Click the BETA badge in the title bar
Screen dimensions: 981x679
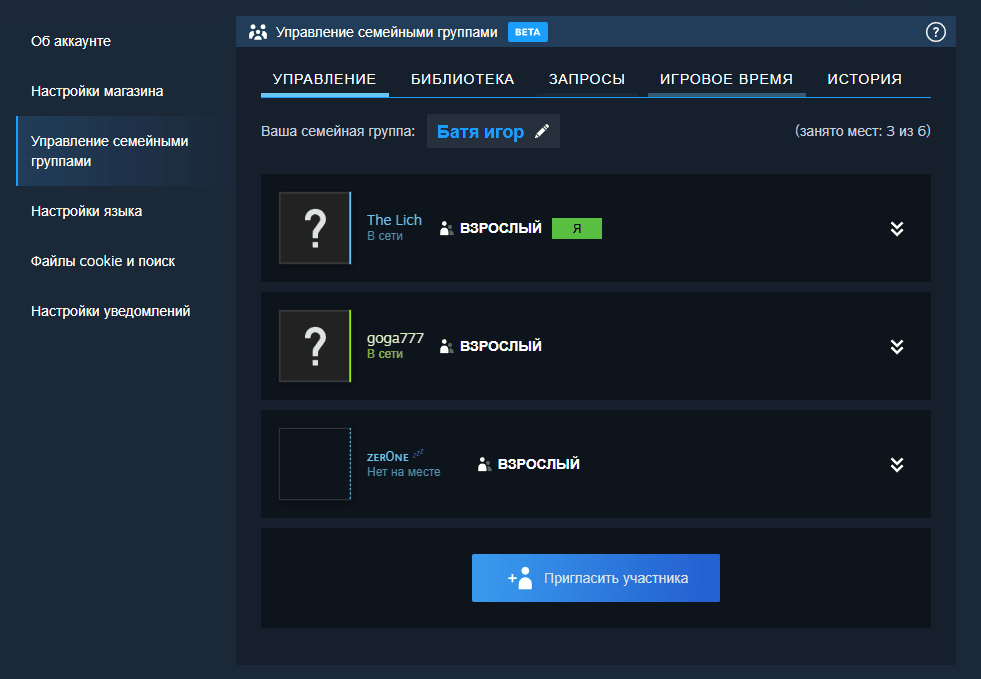point(527,31)
